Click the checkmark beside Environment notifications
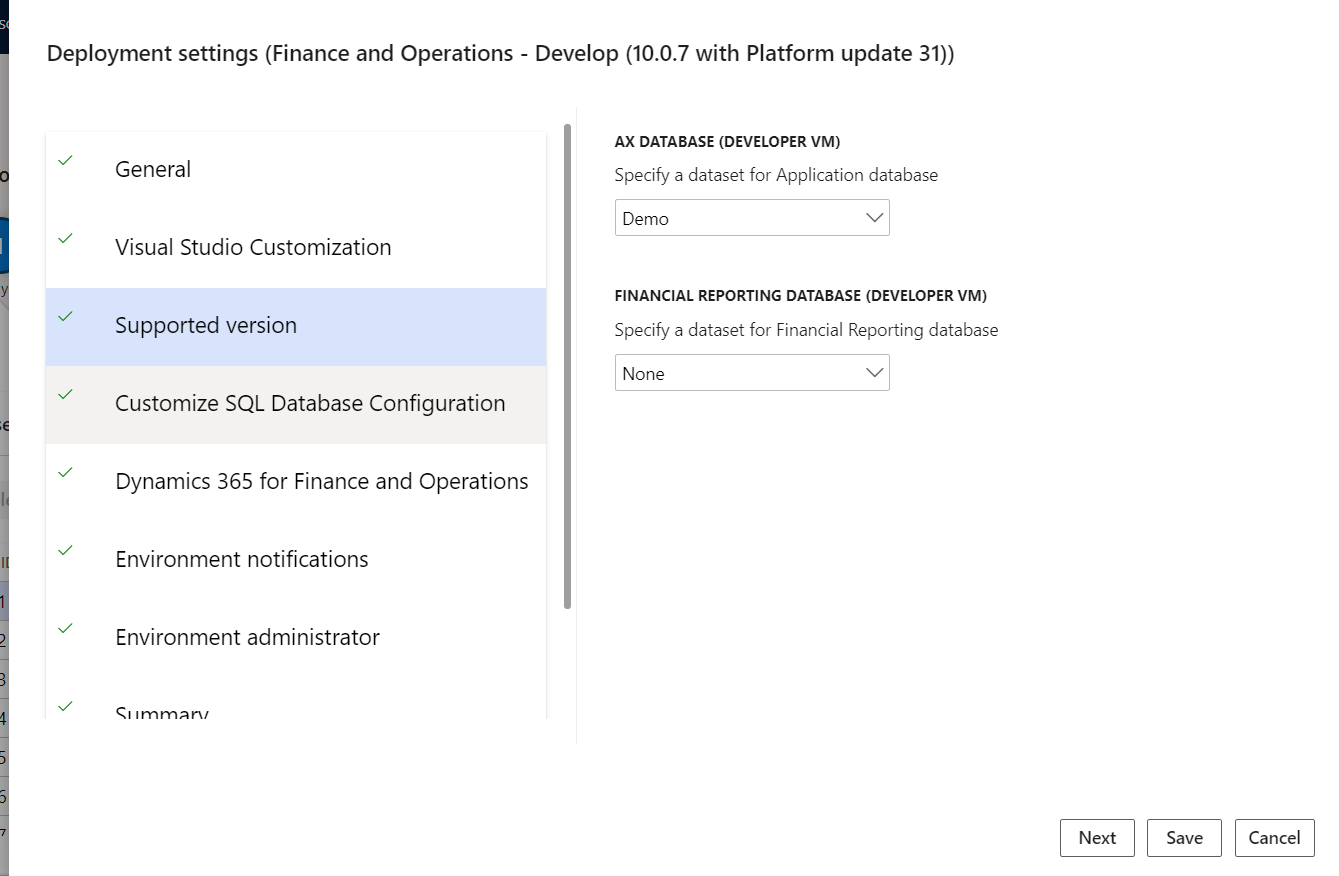 66,550
